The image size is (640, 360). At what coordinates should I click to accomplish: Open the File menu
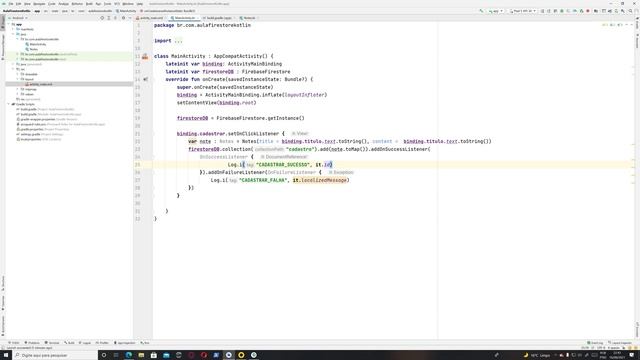[x=11, y=4]
